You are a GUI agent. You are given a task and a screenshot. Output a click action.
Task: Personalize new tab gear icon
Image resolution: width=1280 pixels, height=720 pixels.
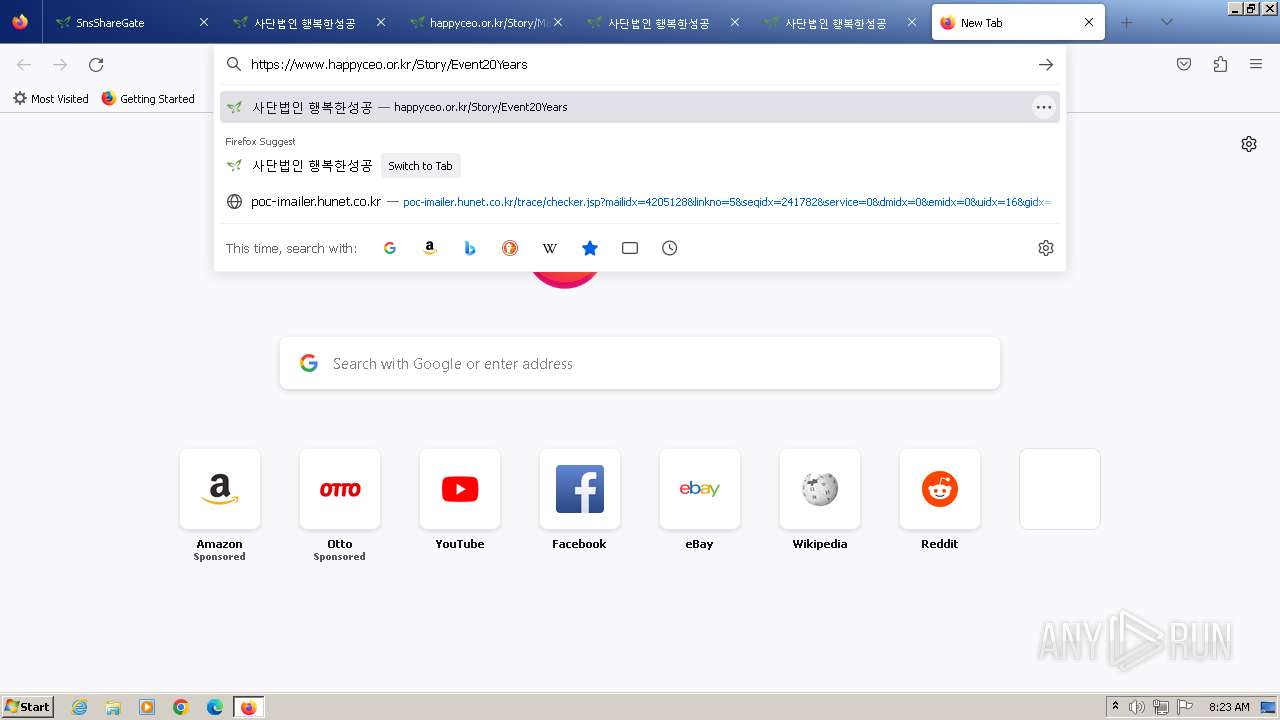tap(1249, 144)
